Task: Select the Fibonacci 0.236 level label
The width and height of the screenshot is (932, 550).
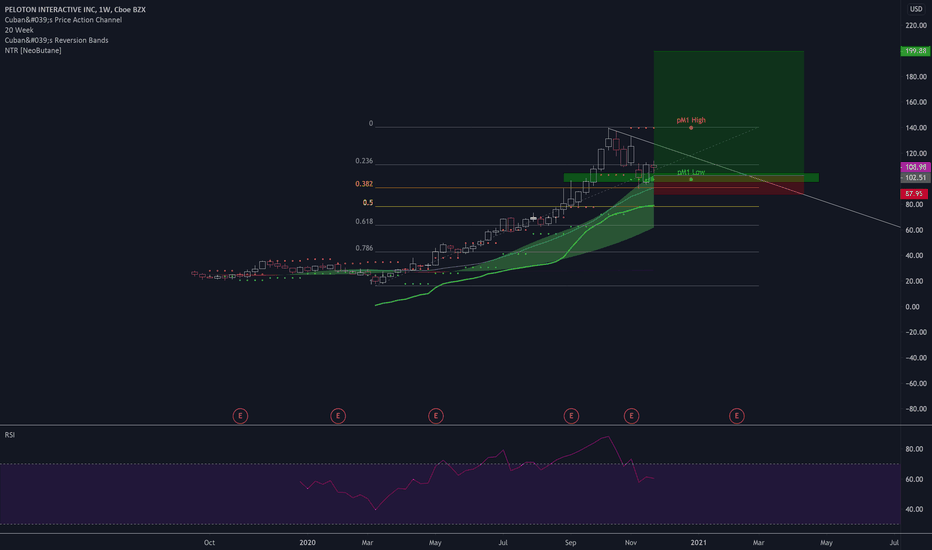Action: [x=364, y=161]
